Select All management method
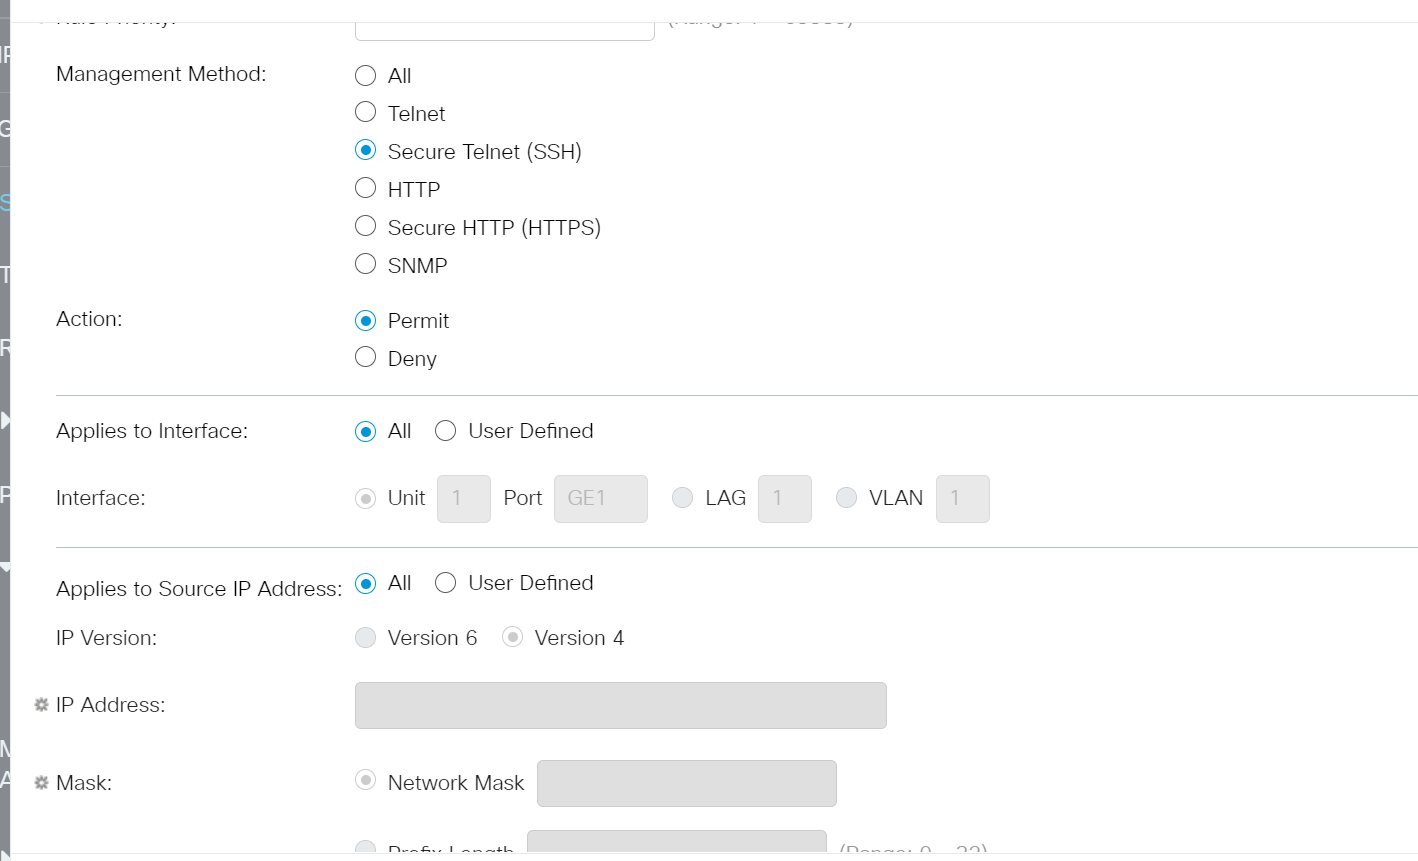 pyautogui.click(x=365, y=74)
